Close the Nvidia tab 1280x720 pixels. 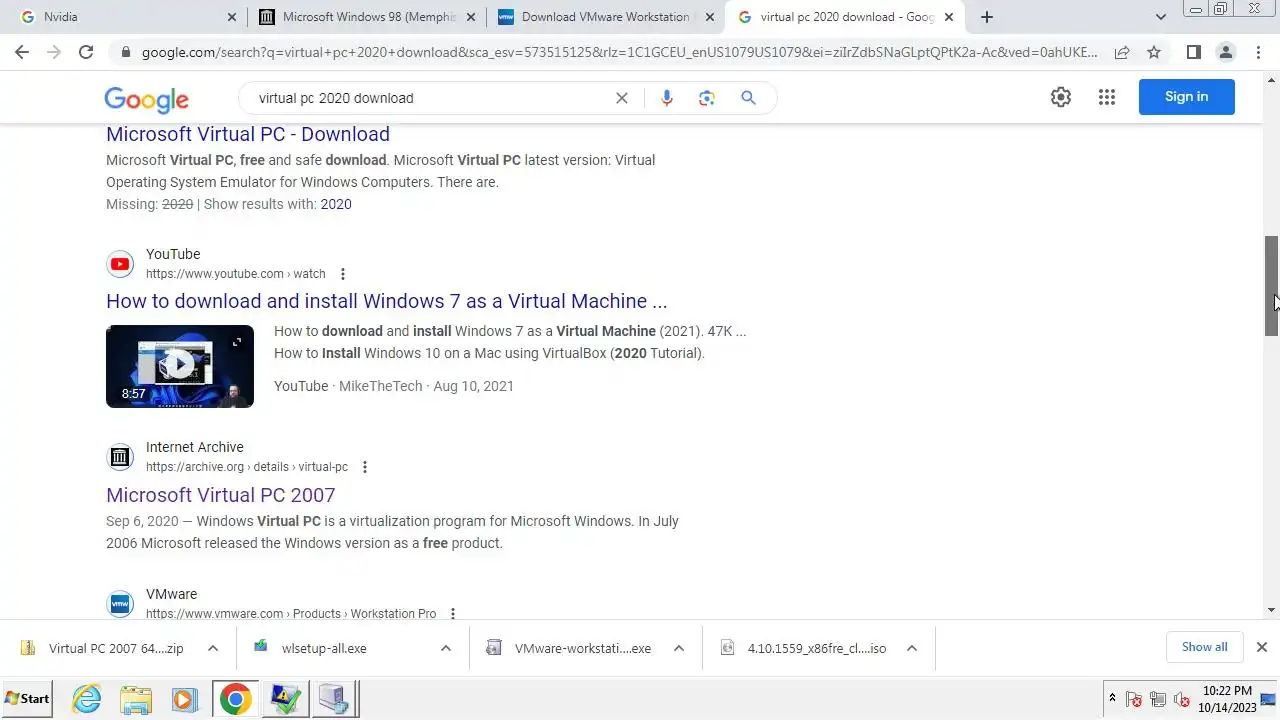(x=232, y=17)
